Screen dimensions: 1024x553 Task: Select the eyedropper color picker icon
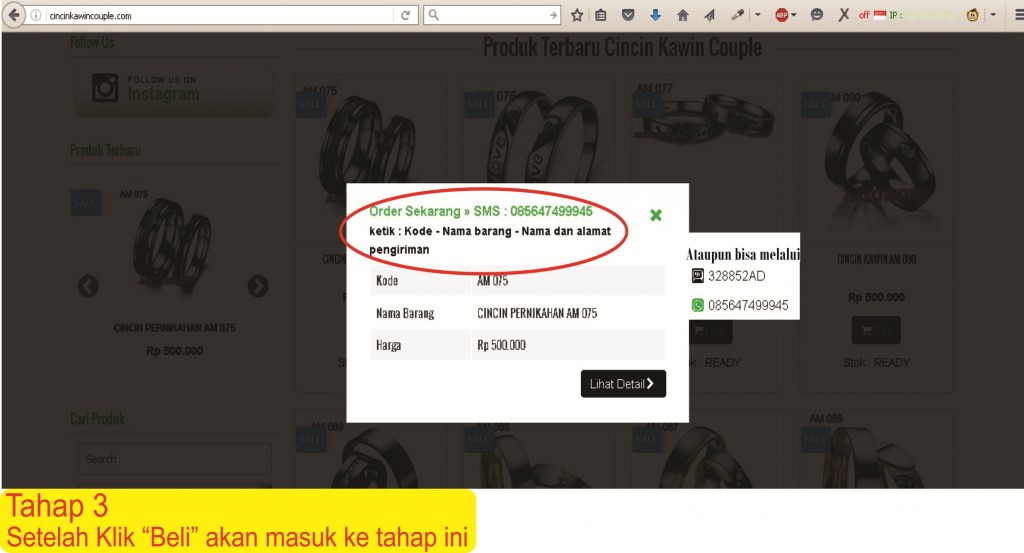pyautogui.click(x=738, y=15)
